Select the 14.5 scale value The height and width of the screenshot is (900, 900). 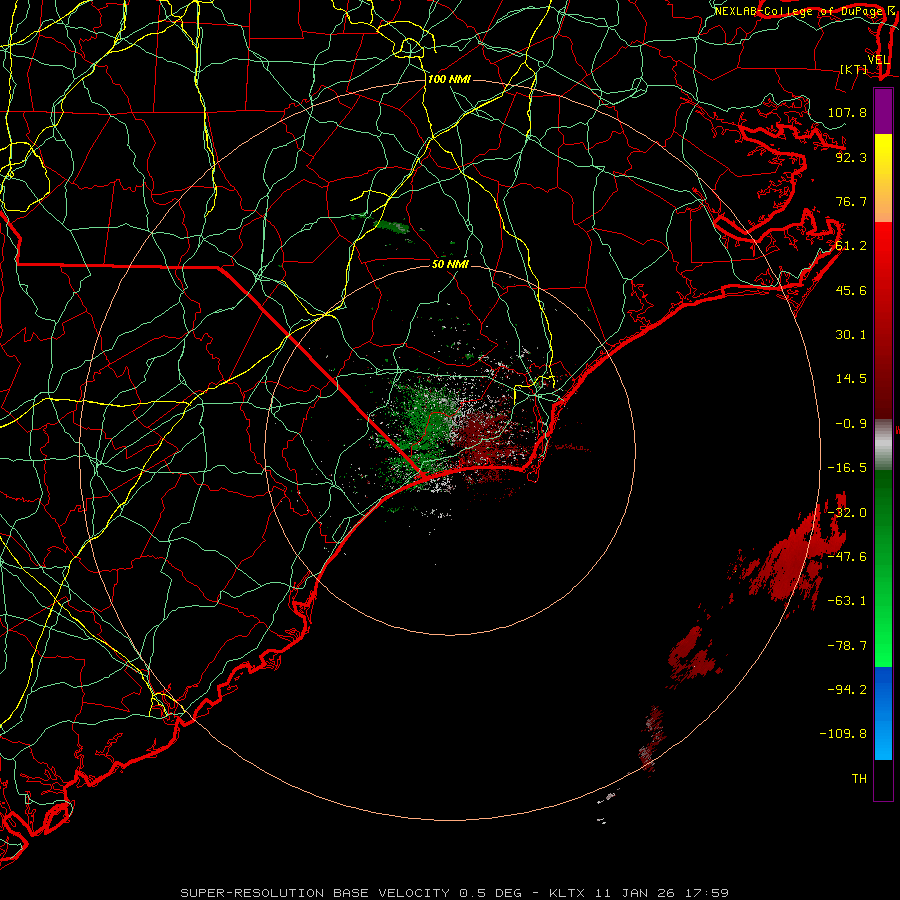click(x=851, y=379)
